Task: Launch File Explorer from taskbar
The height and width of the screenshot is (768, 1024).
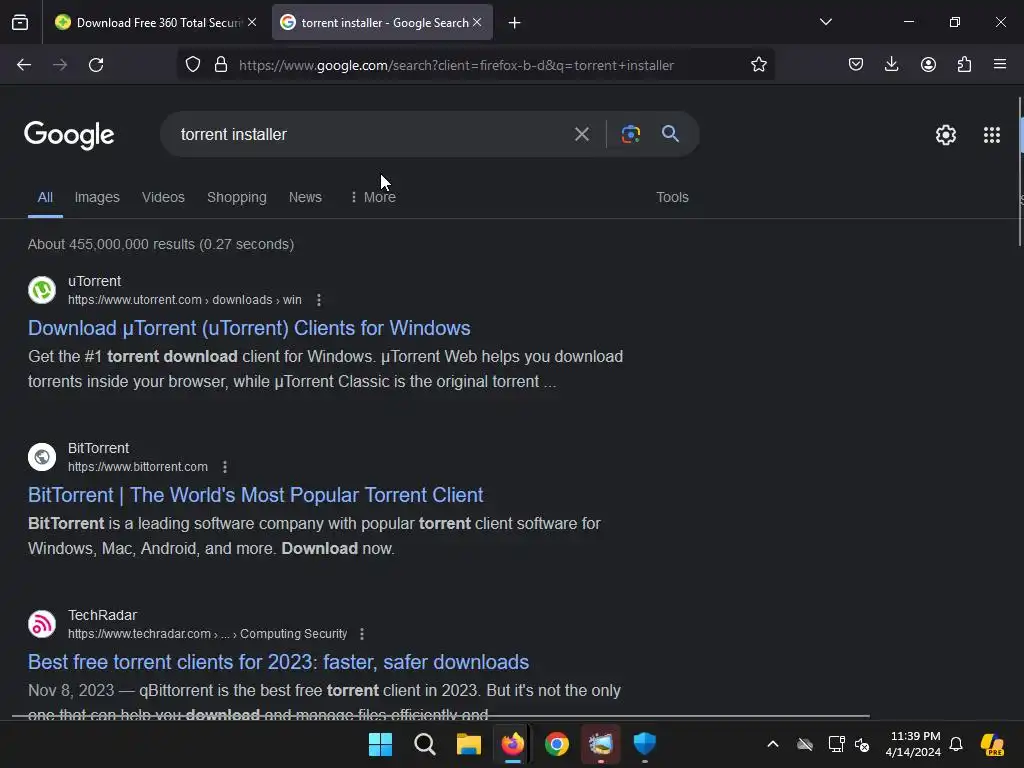Action: [x=468, y=744]
